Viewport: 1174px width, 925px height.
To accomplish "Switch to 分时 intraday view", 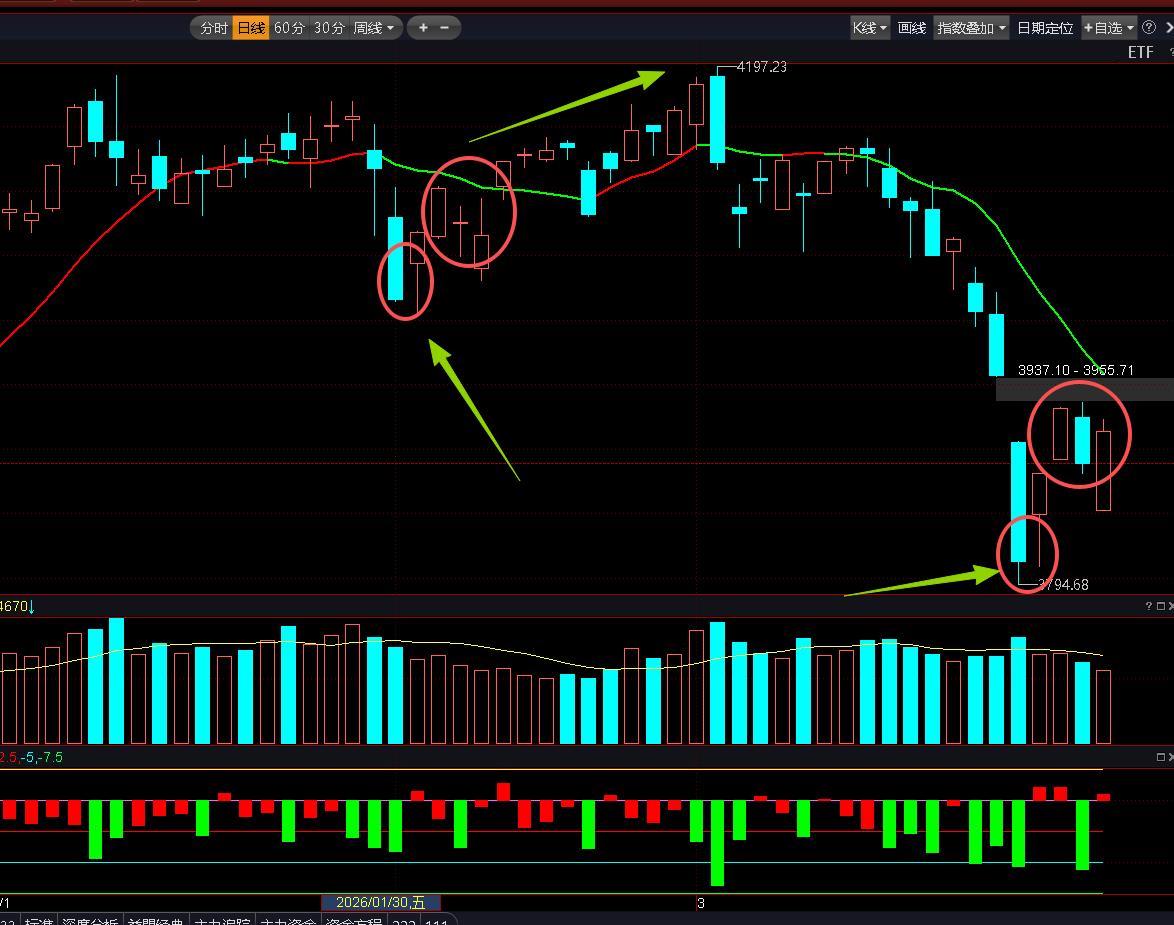I will pos(213,28).
